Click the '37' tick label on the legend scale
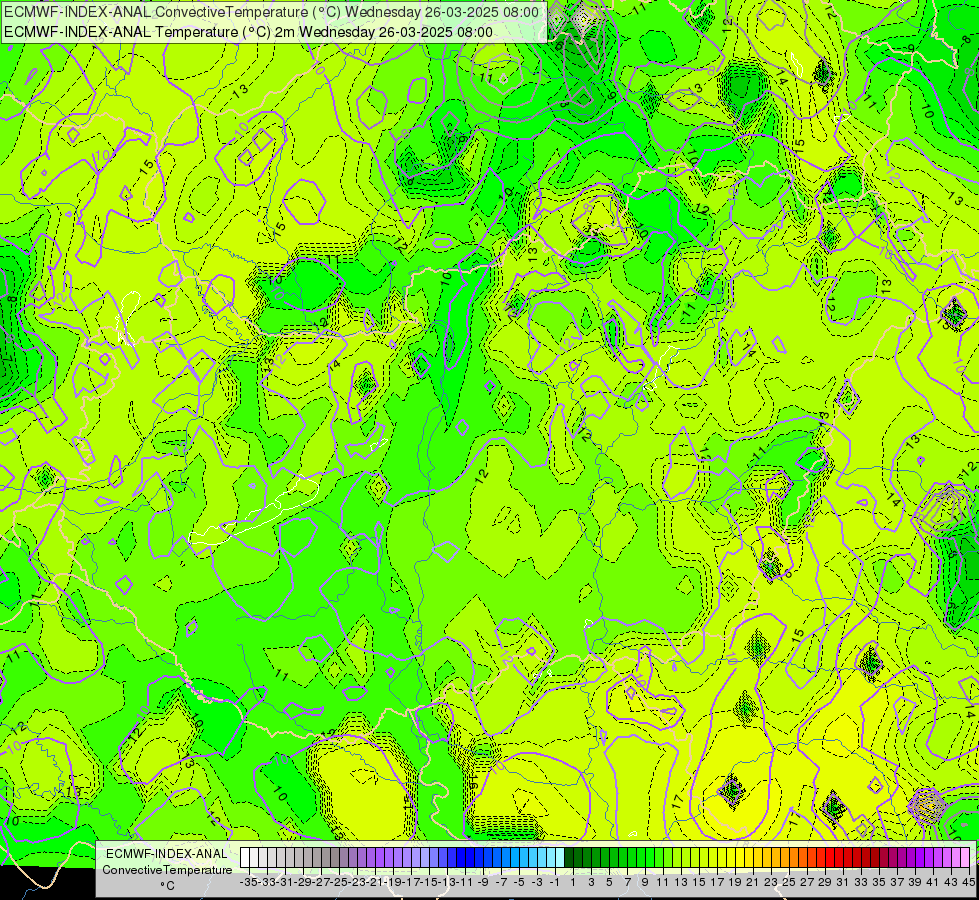The height and width of the screenshot is (900, 979). tap(897, 882)
